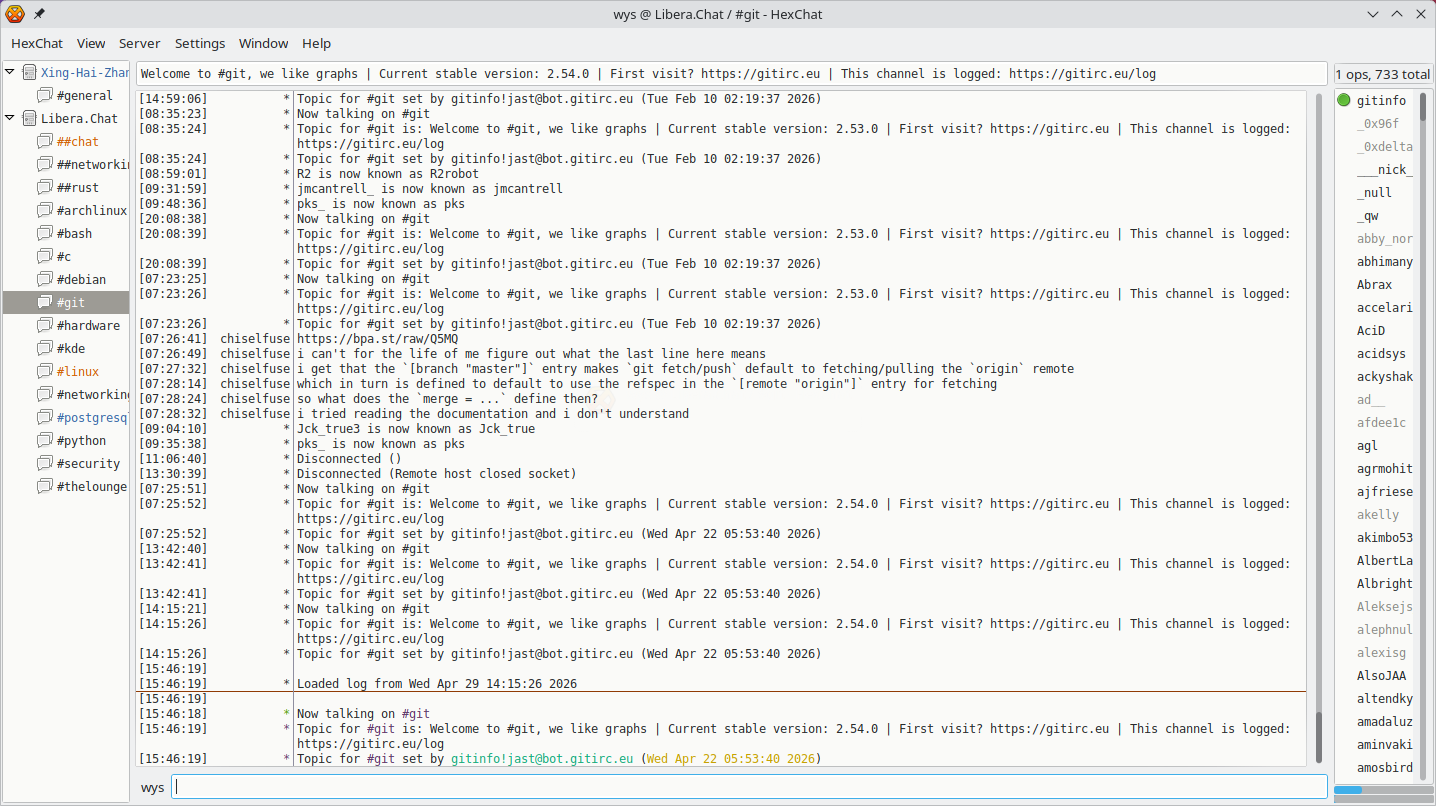Open the Server menu
The height and width of the screenshot is (806, 1436).
click(x=140, y=44)
